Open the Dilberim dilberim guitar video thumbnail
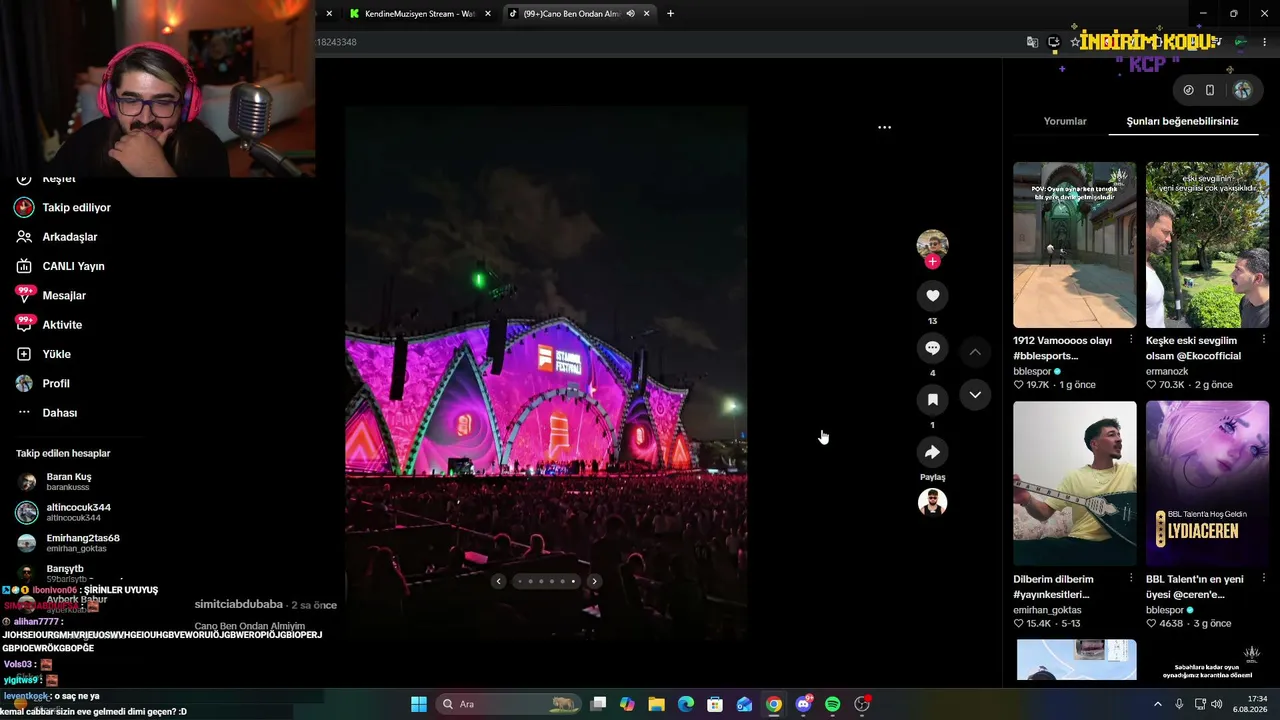 [x=1074, y=484]
